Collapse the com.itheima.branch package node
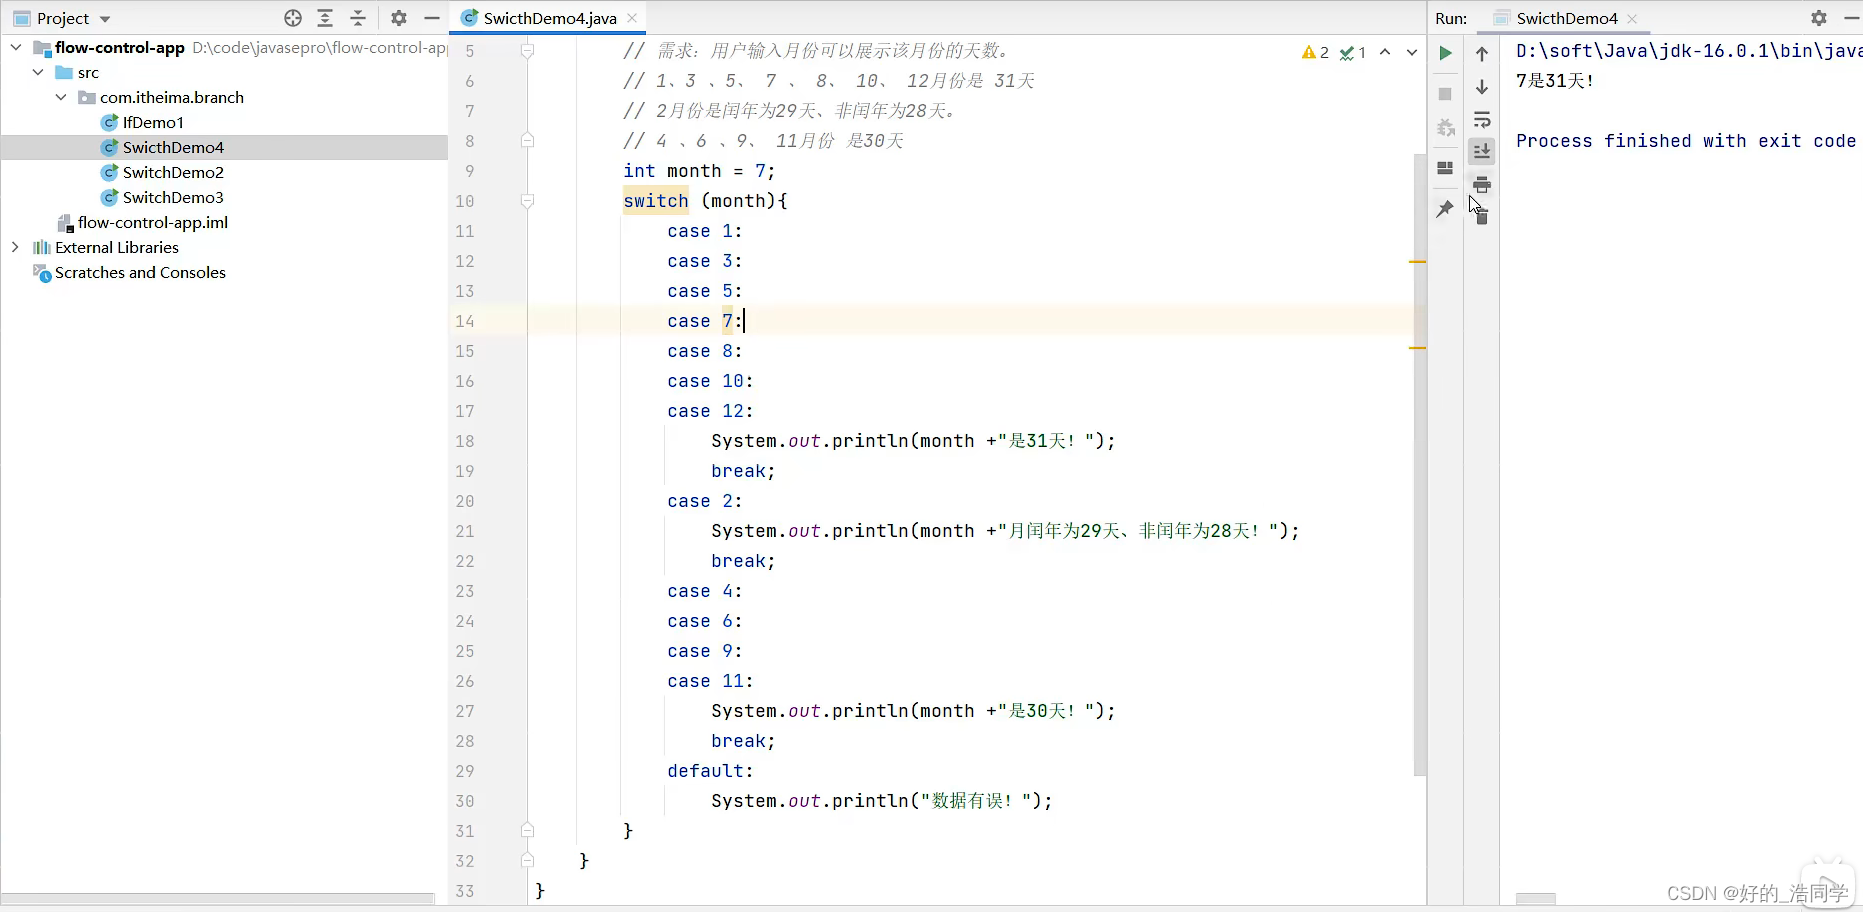This screenshot has height=912, width=1863. click(61, 97)
